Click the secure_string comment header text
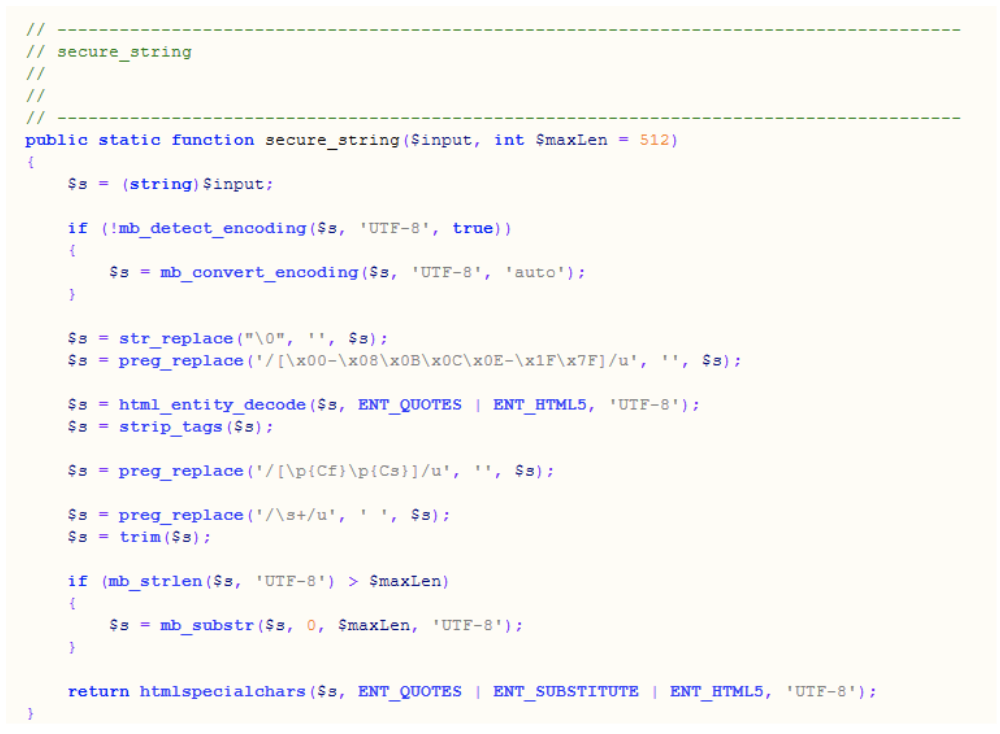1000x734 pixels. (x=124, y=52)
